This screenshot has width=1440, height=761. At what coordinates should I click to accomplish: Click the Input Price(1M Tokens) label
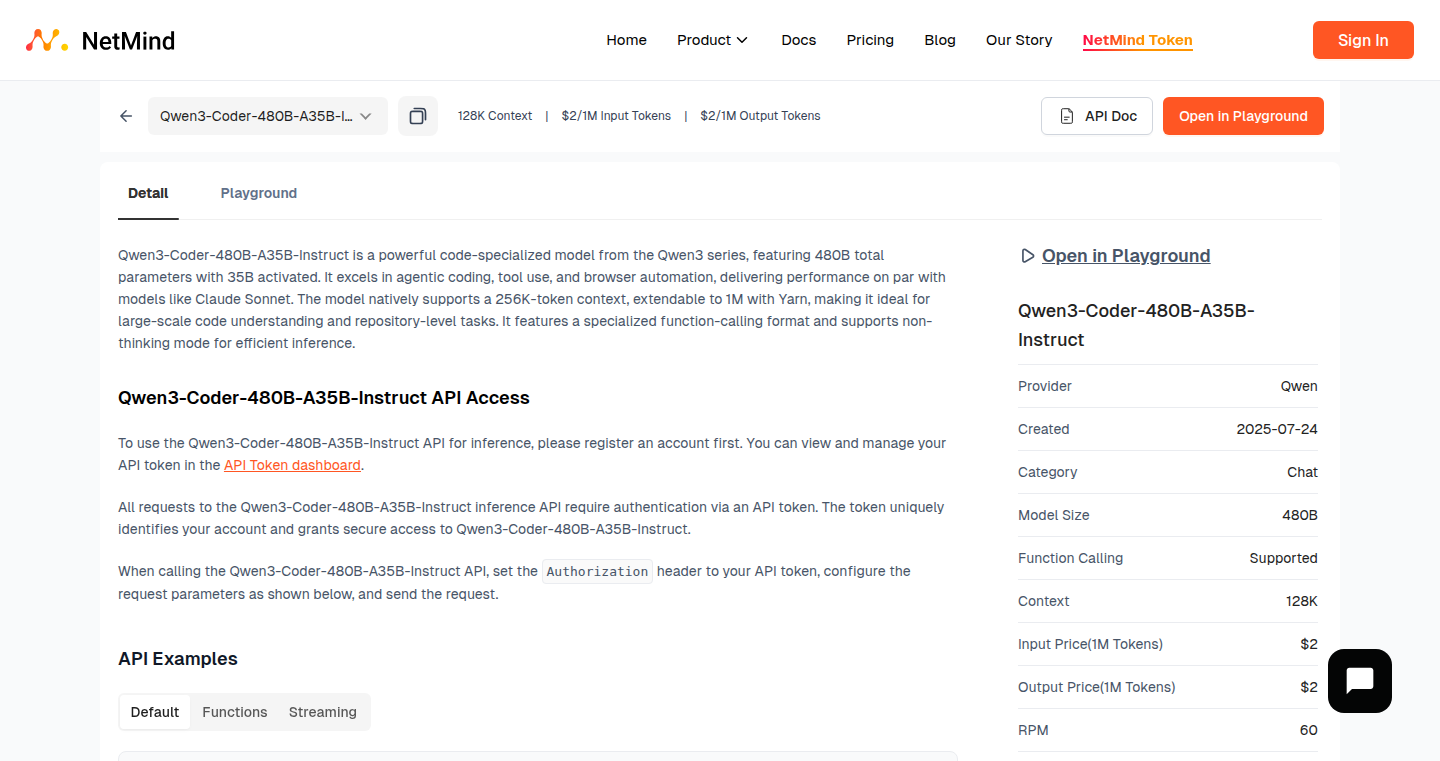pyautogui.click(x=1090, y=644)
